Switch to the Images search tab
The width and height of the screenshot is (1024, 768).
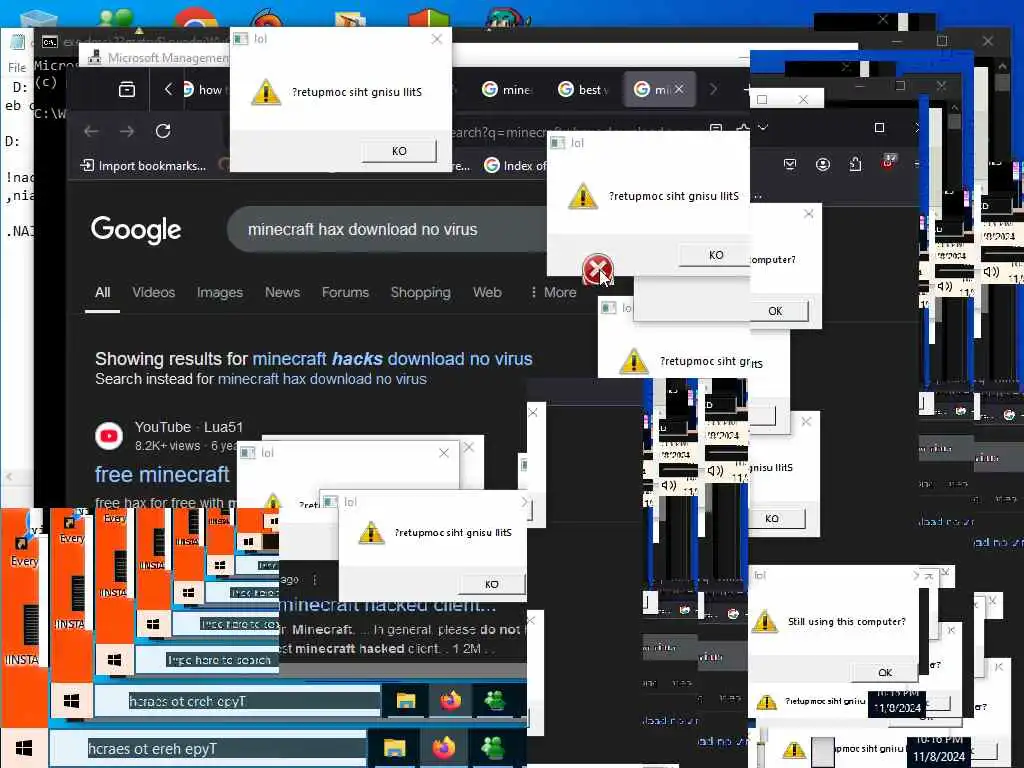tap(219, 292)
